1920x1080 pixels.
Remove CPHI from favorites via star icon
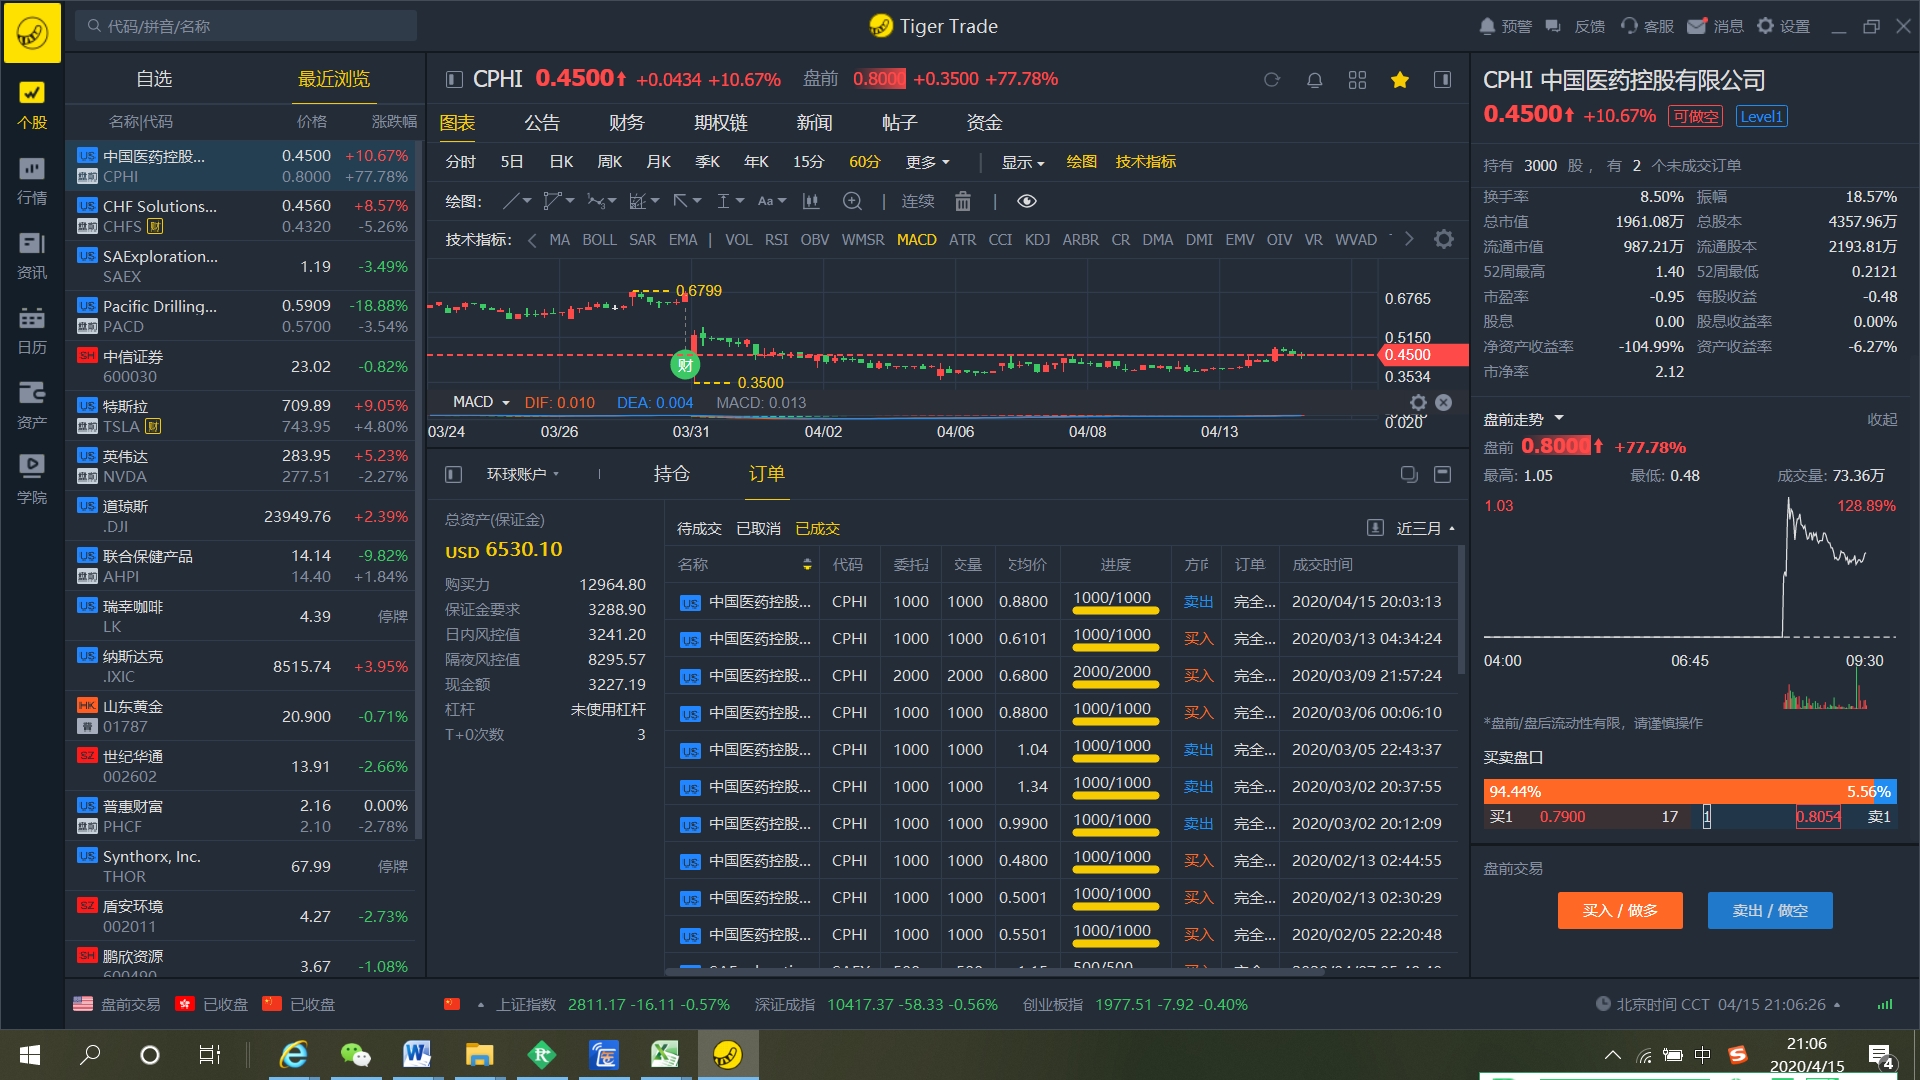point(1400,80)
